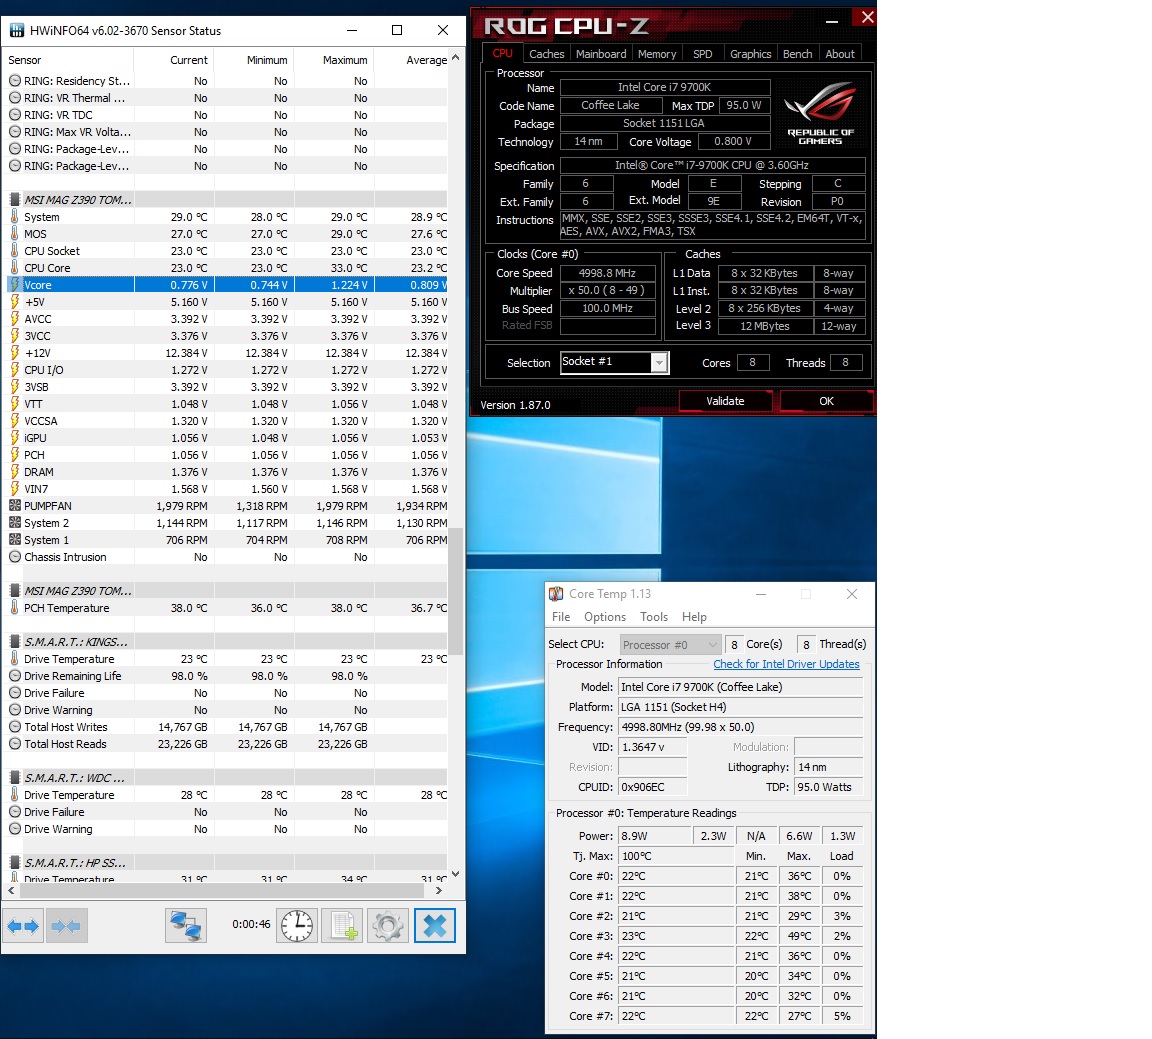The height and width of the screenshot is (1039, 1152).
Task: Click HWiNFO expand-columns arrows button
Action: pos(24,926)
